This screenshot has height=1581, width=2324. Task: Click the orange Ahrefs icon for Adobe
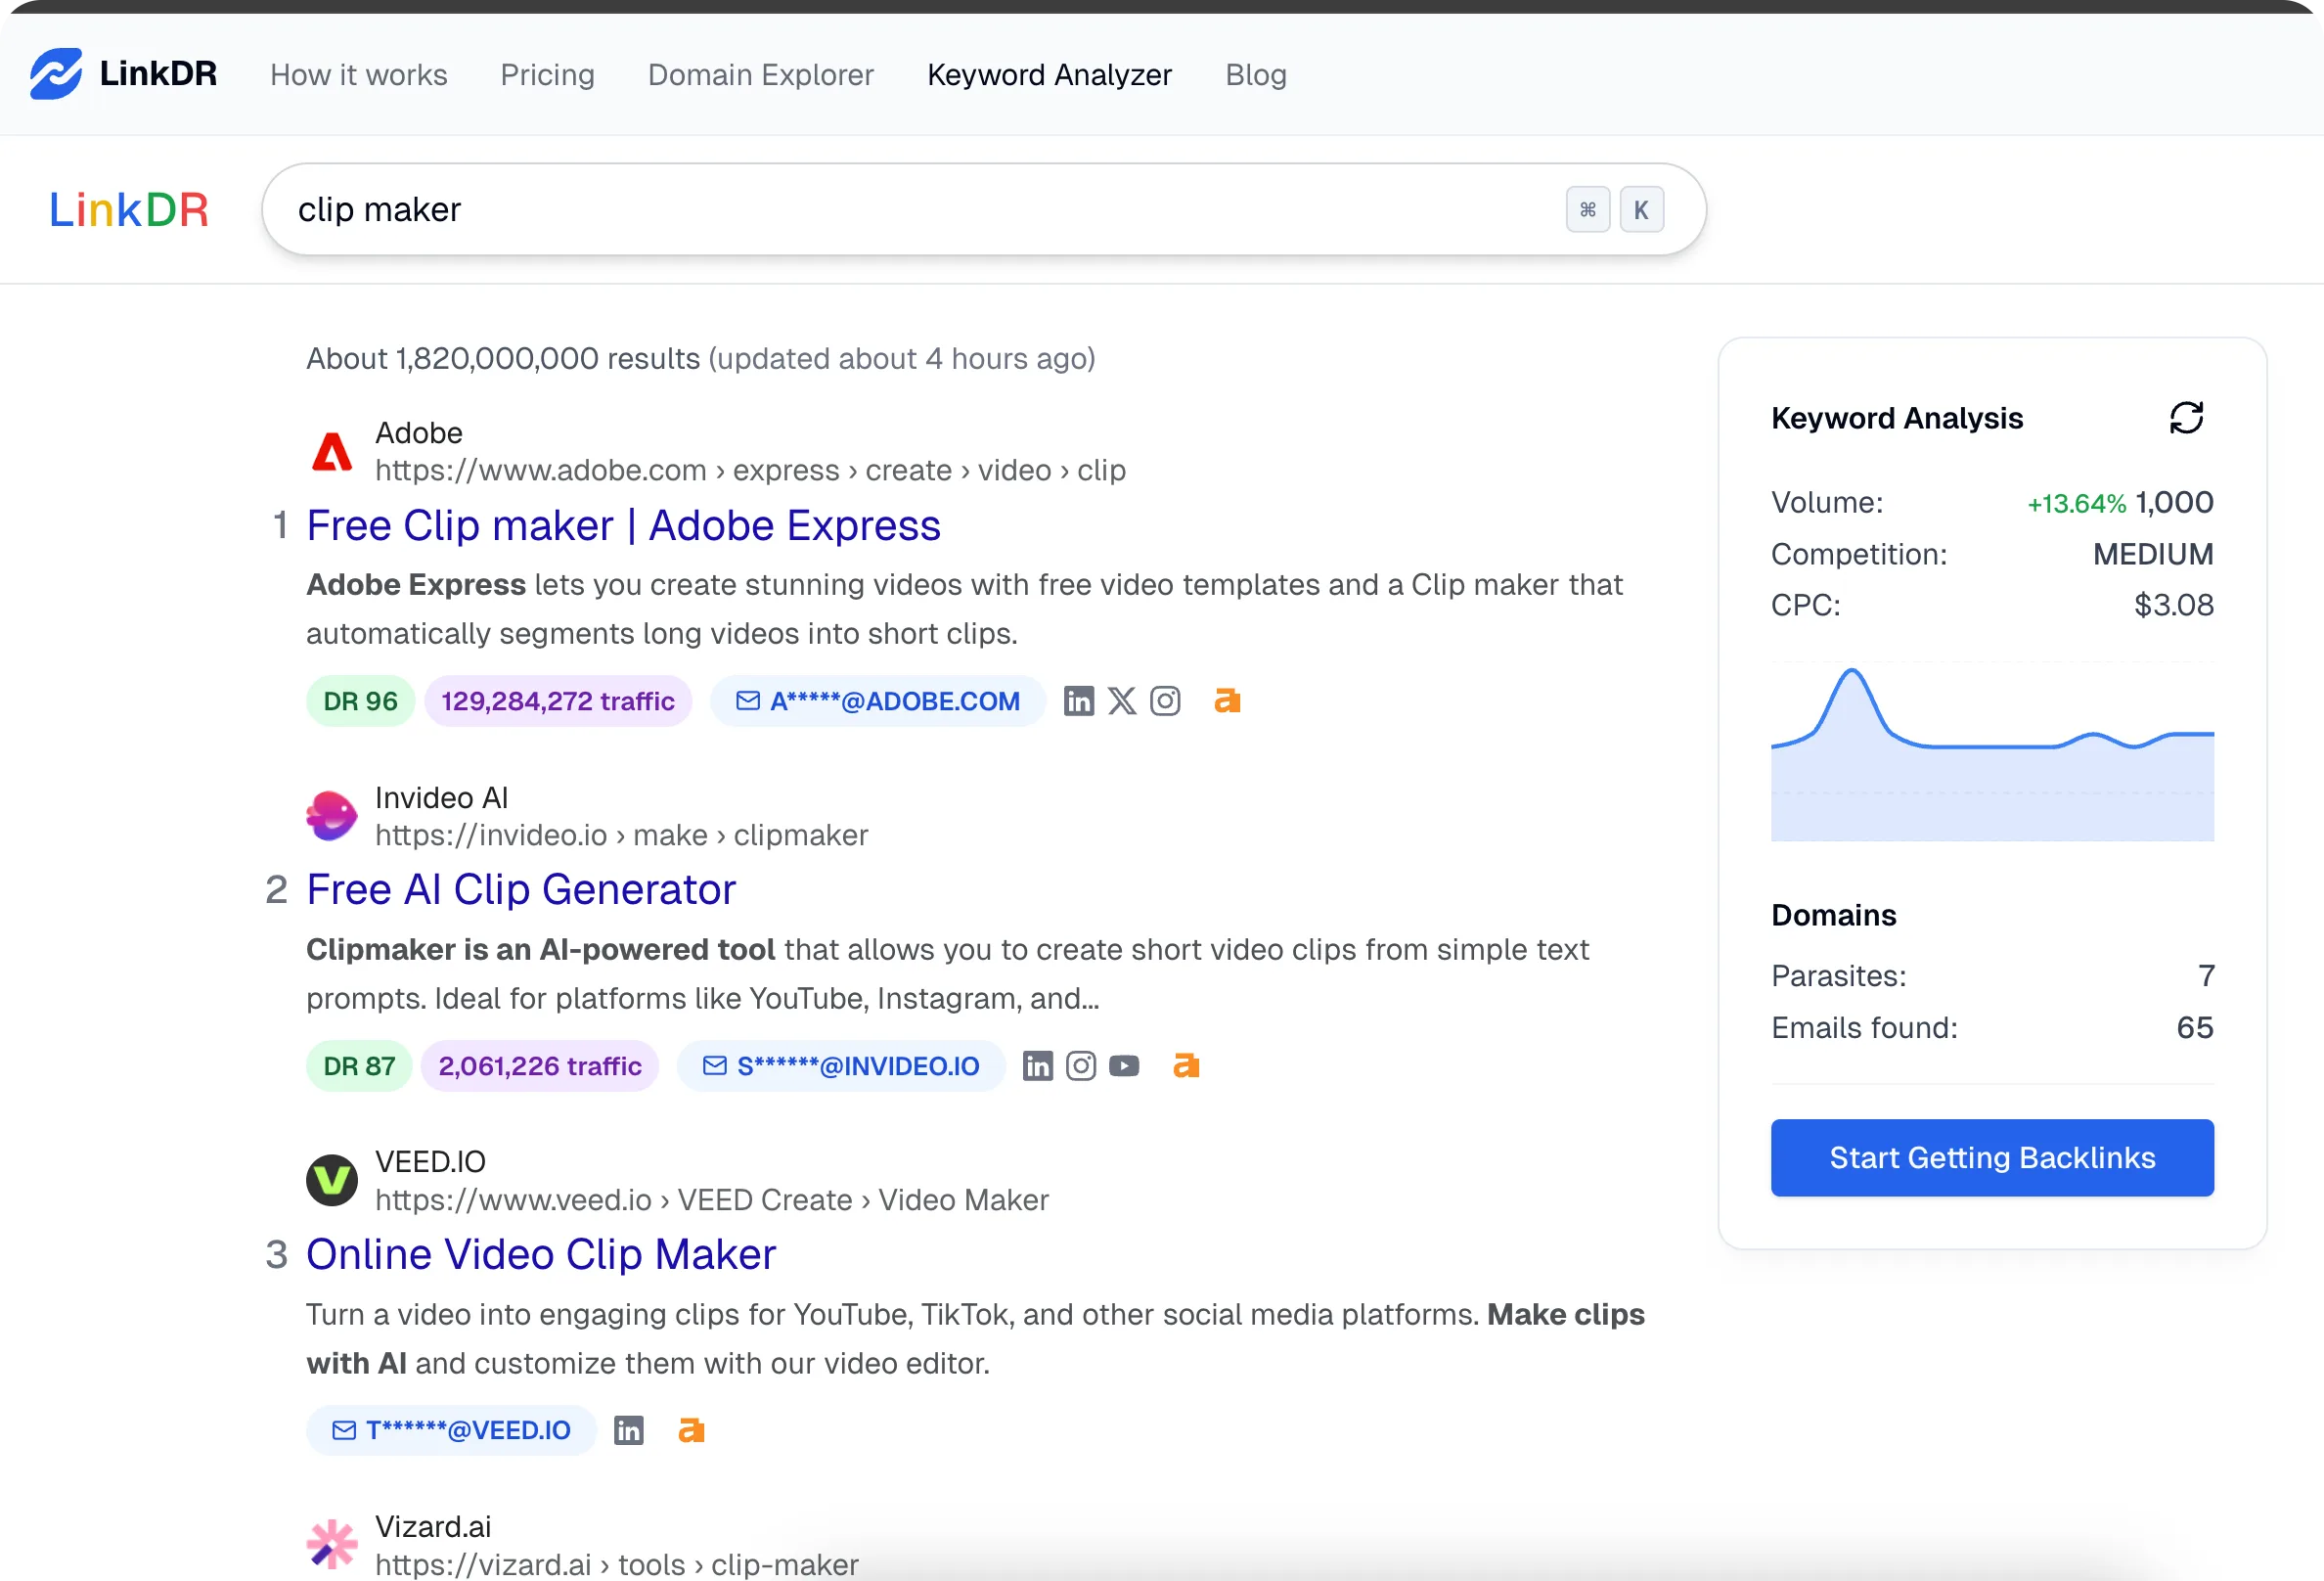1227,701
